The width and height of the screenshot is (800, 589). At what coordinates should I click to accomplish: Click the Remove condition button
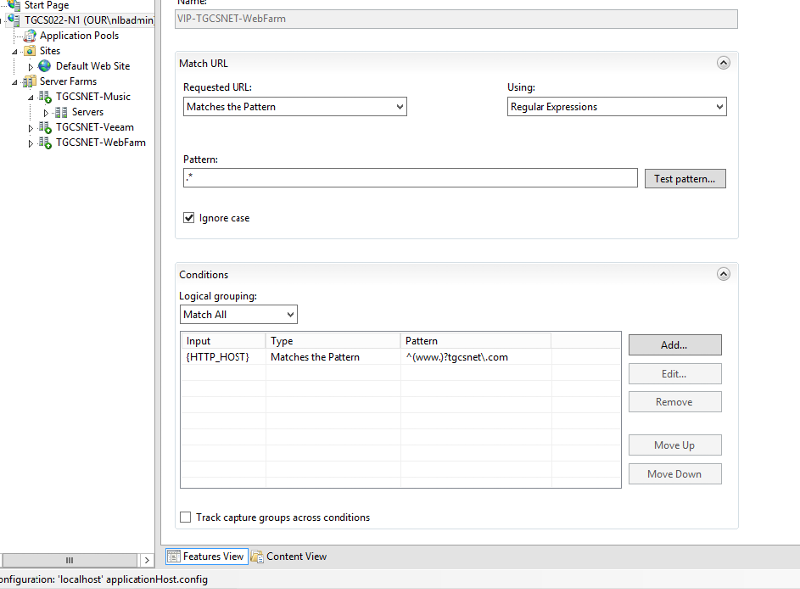(x=675, y=402)
